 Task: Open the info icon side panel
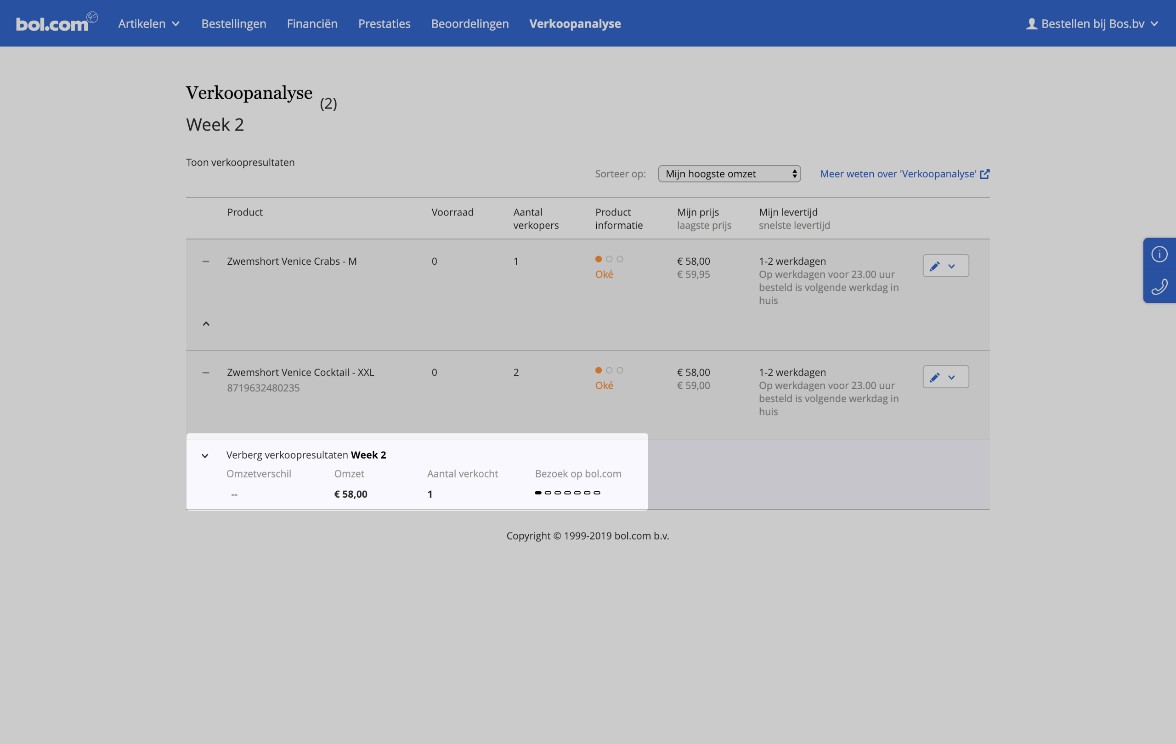pos(1159,254)
